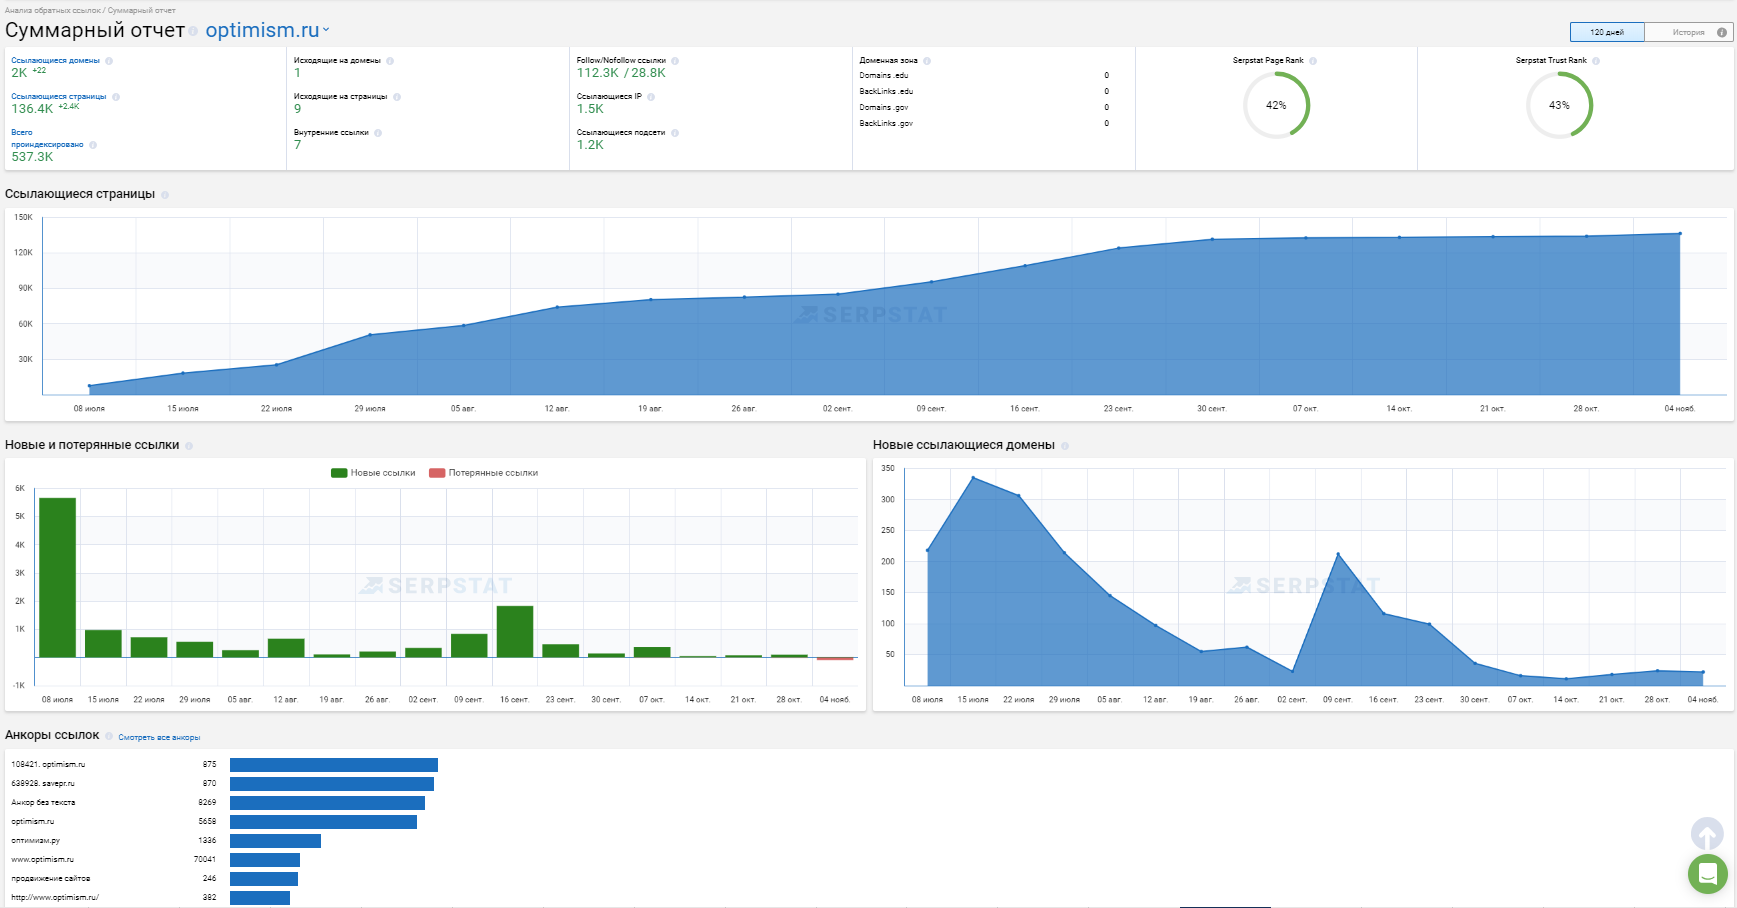
Task: Open info icon by Ссылающиеся страницы chart heading
Action: pos(165,195)
